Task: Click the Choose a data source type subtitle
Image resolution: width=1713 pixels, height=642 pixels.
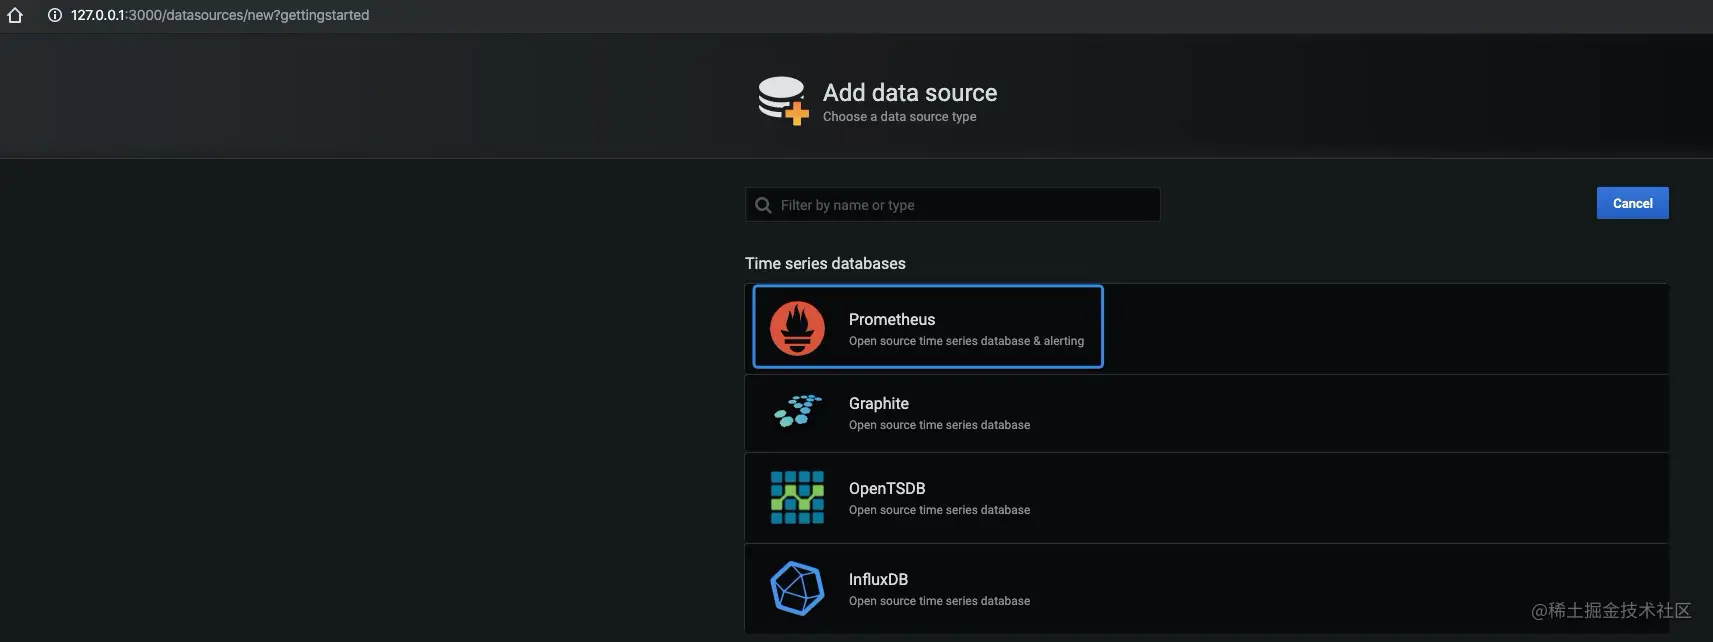Action: 899,117
